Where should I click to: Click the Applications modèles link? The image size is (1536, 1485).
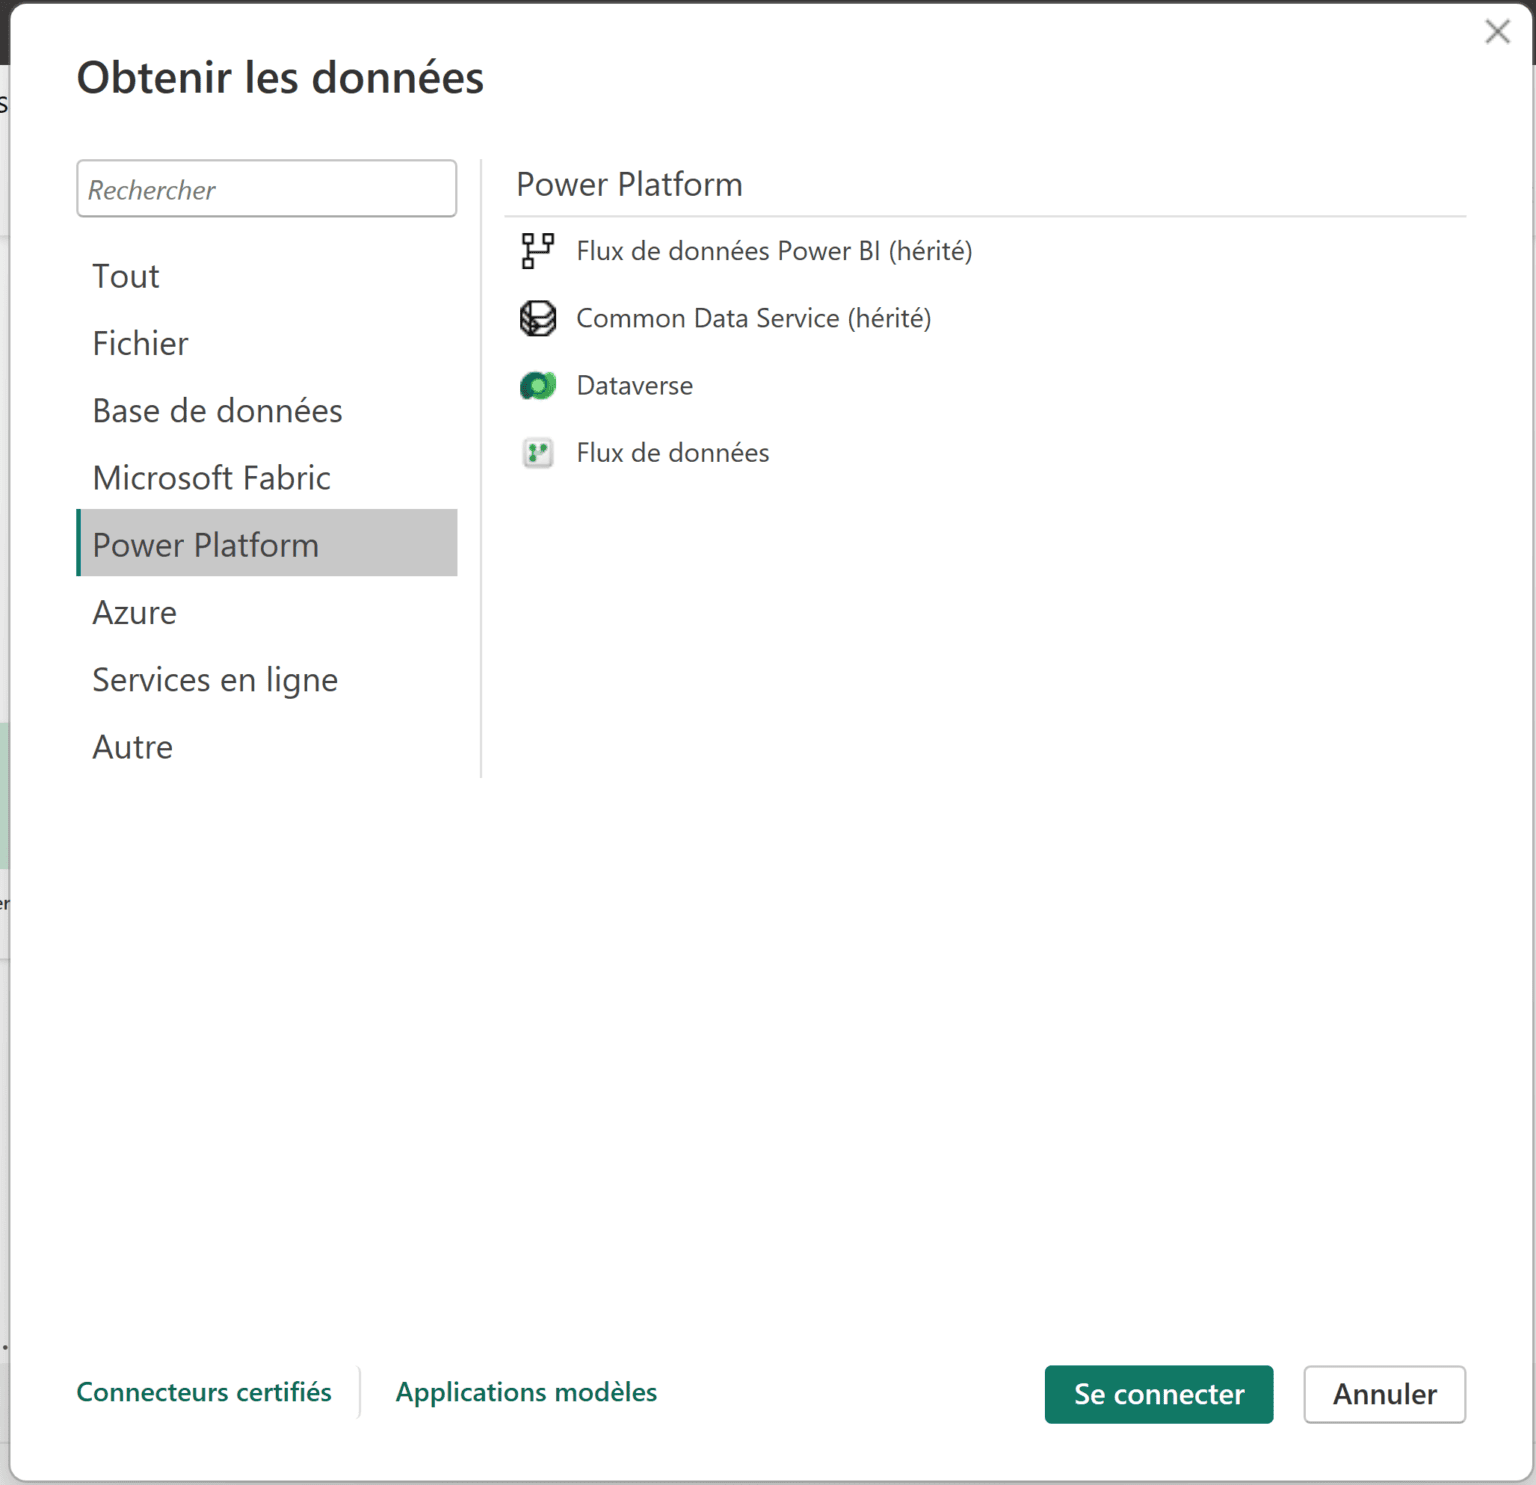pos(526,1392)
